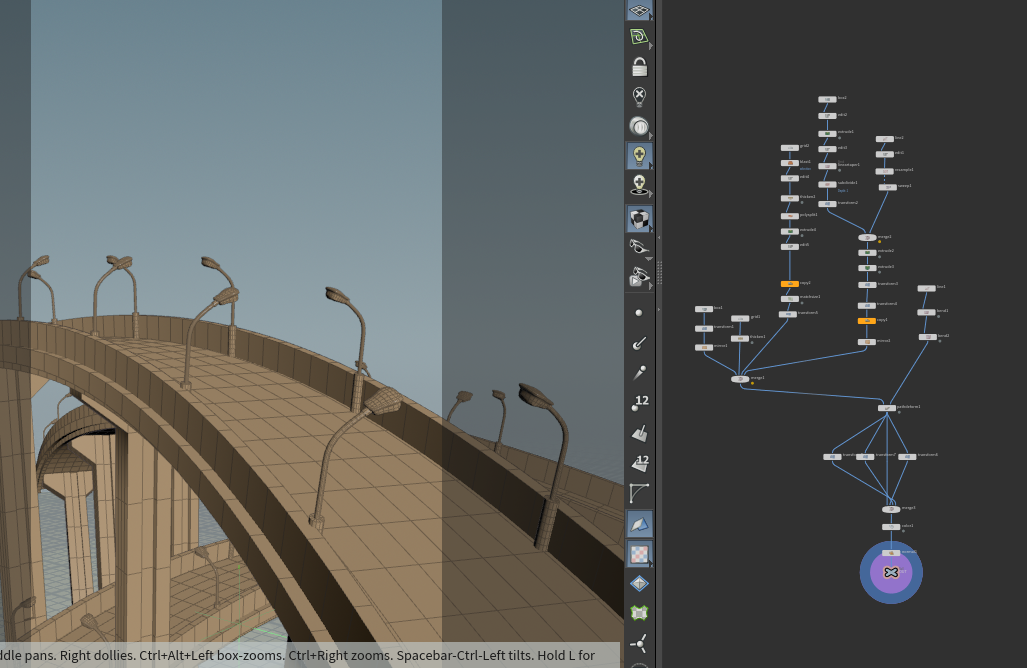Show point normals icon in display toolbar
This screenshot has height=668, width=1027.
point(639,343)
